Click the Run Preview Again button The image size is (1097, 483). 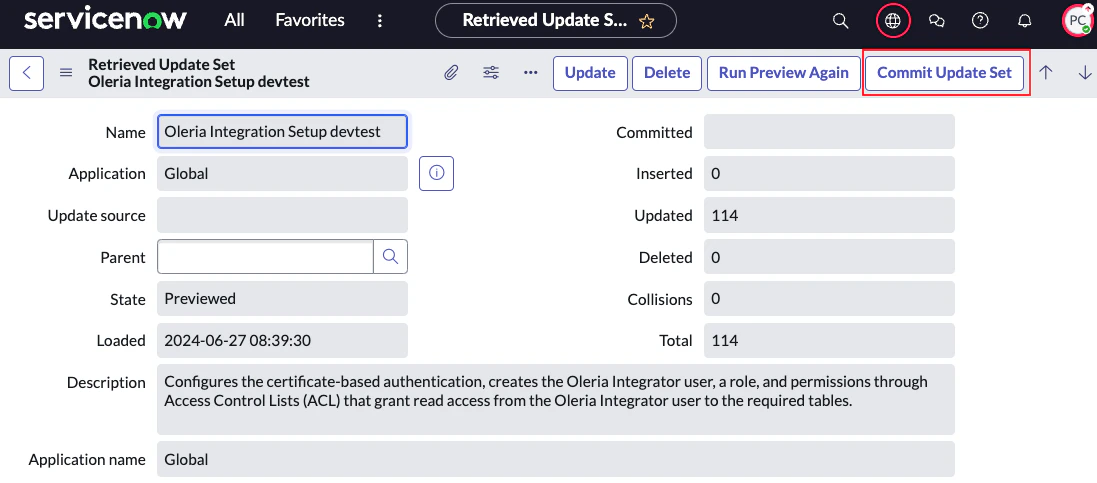click(784, 73)
